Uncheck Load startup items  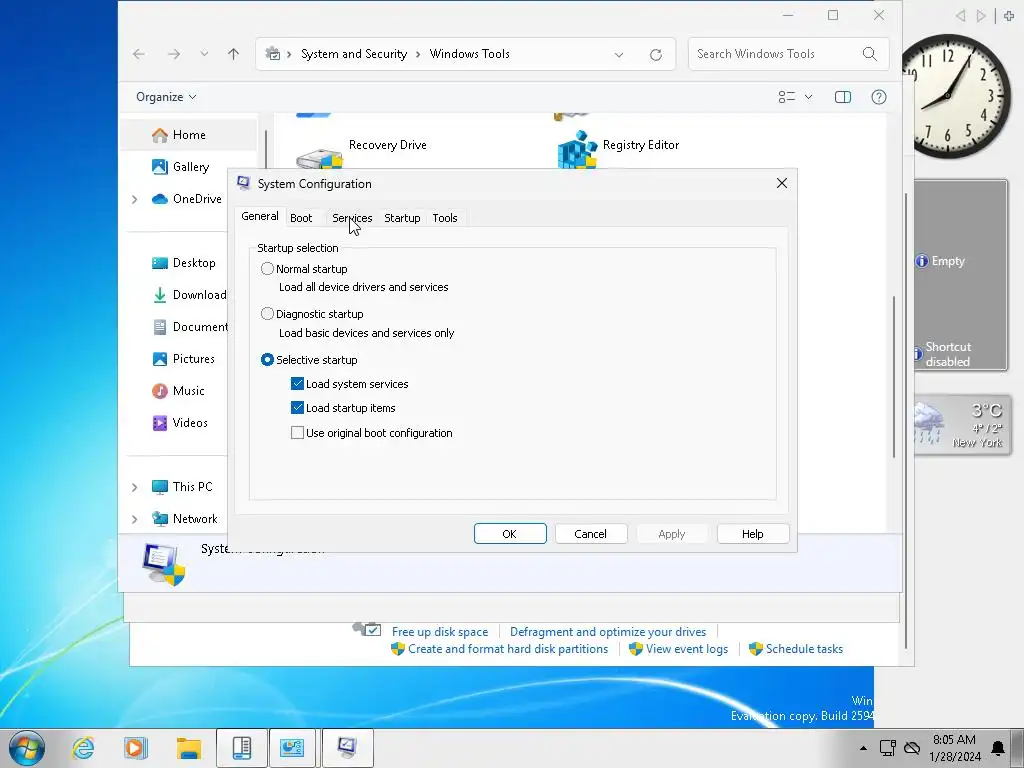[x=297, y=408]
